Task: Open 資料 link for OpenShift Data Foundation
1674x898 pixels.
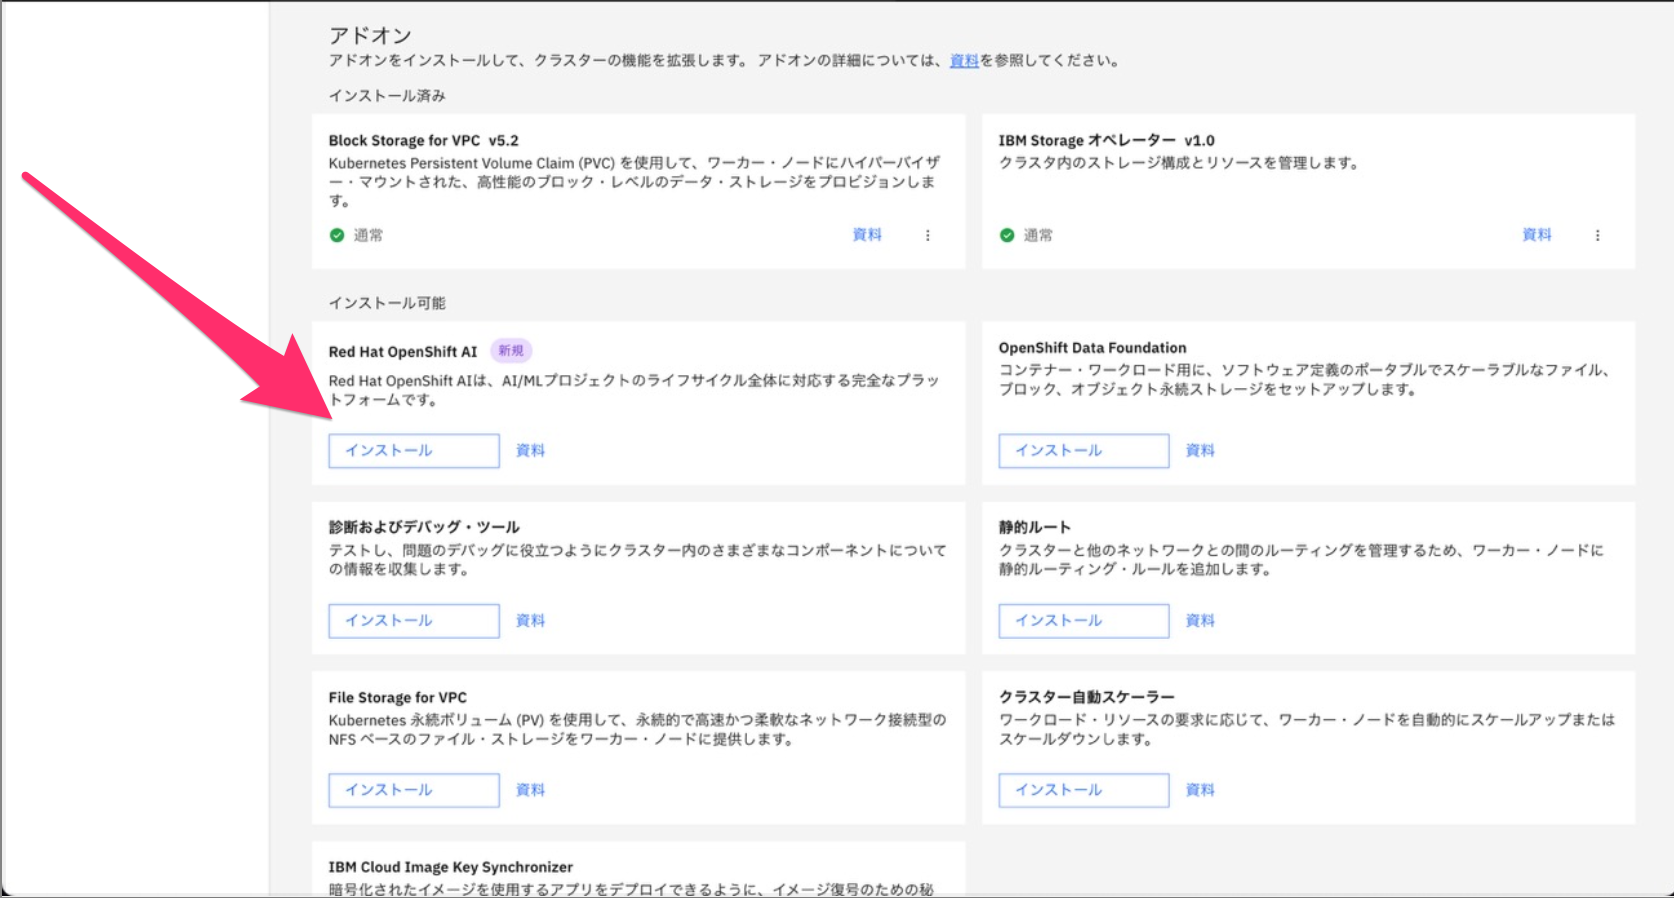Action: [x=1200, y=451]
